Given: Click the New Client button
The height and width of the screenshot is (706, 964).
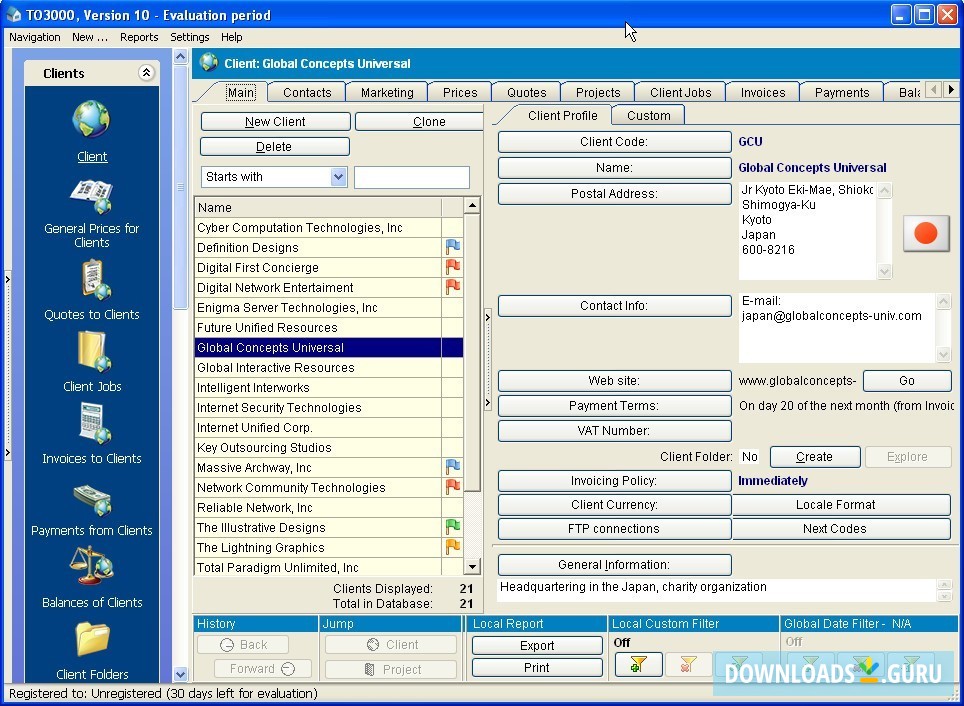Looking at the screenshot, I should coord(275,121).
